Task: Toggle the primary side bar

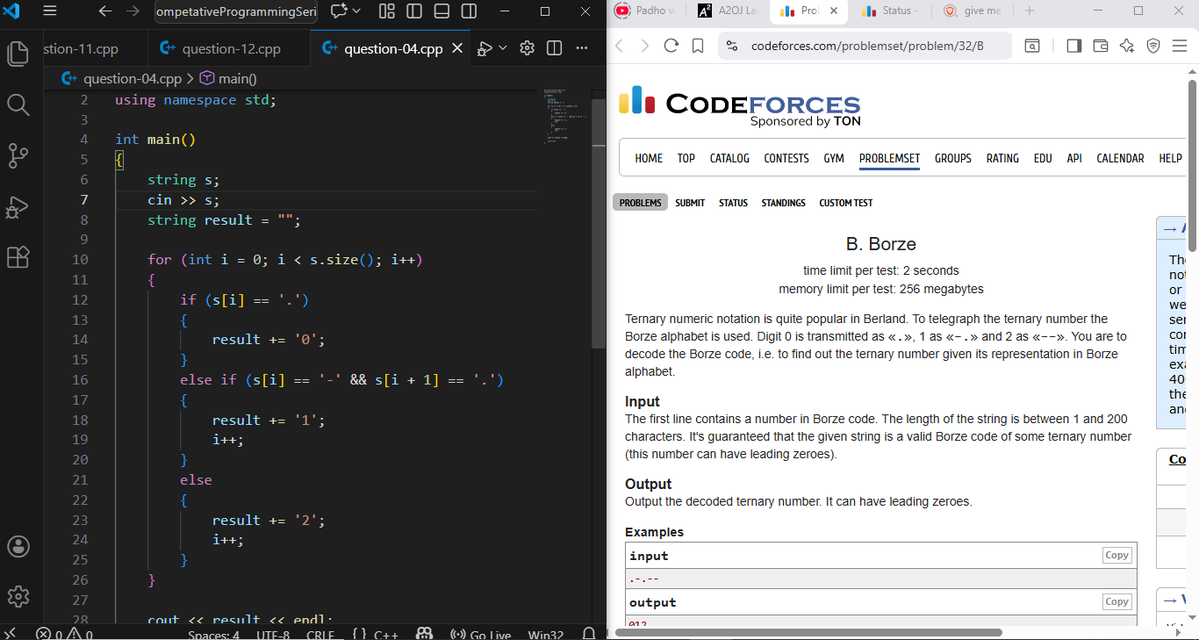Action: coord(414,11)
